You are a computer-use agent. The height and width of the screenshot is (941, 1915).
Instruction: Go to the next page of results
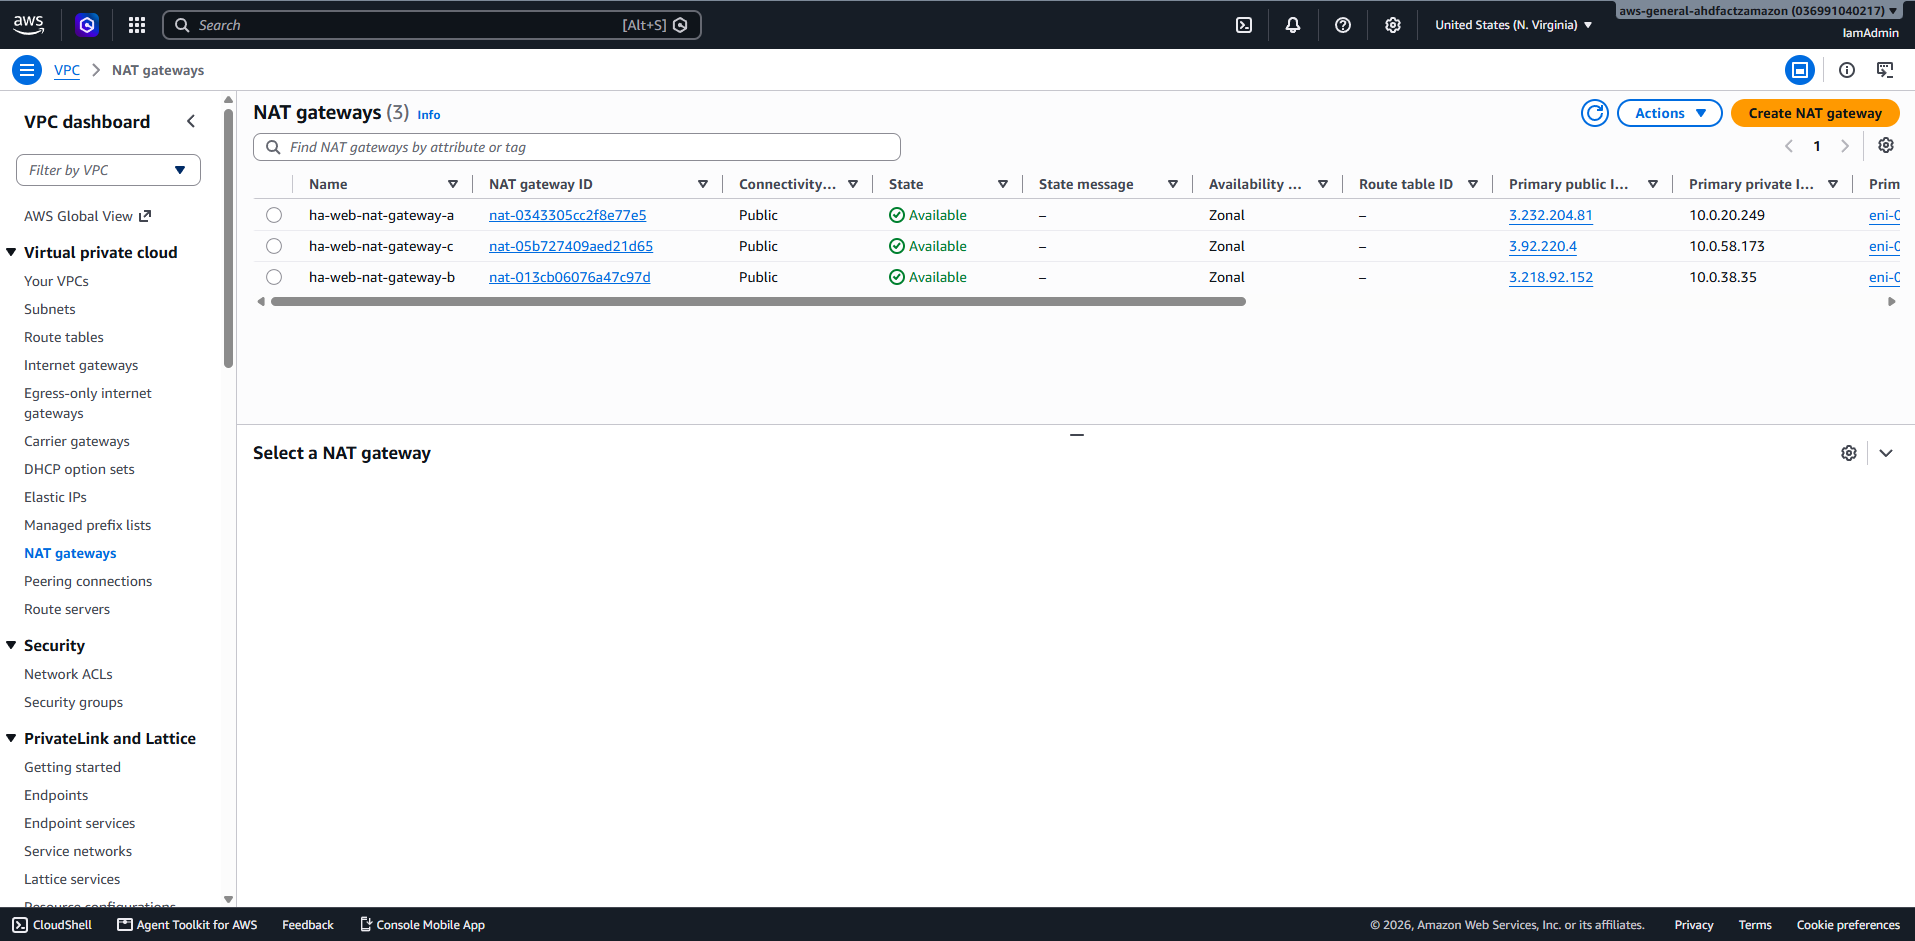1845,146
